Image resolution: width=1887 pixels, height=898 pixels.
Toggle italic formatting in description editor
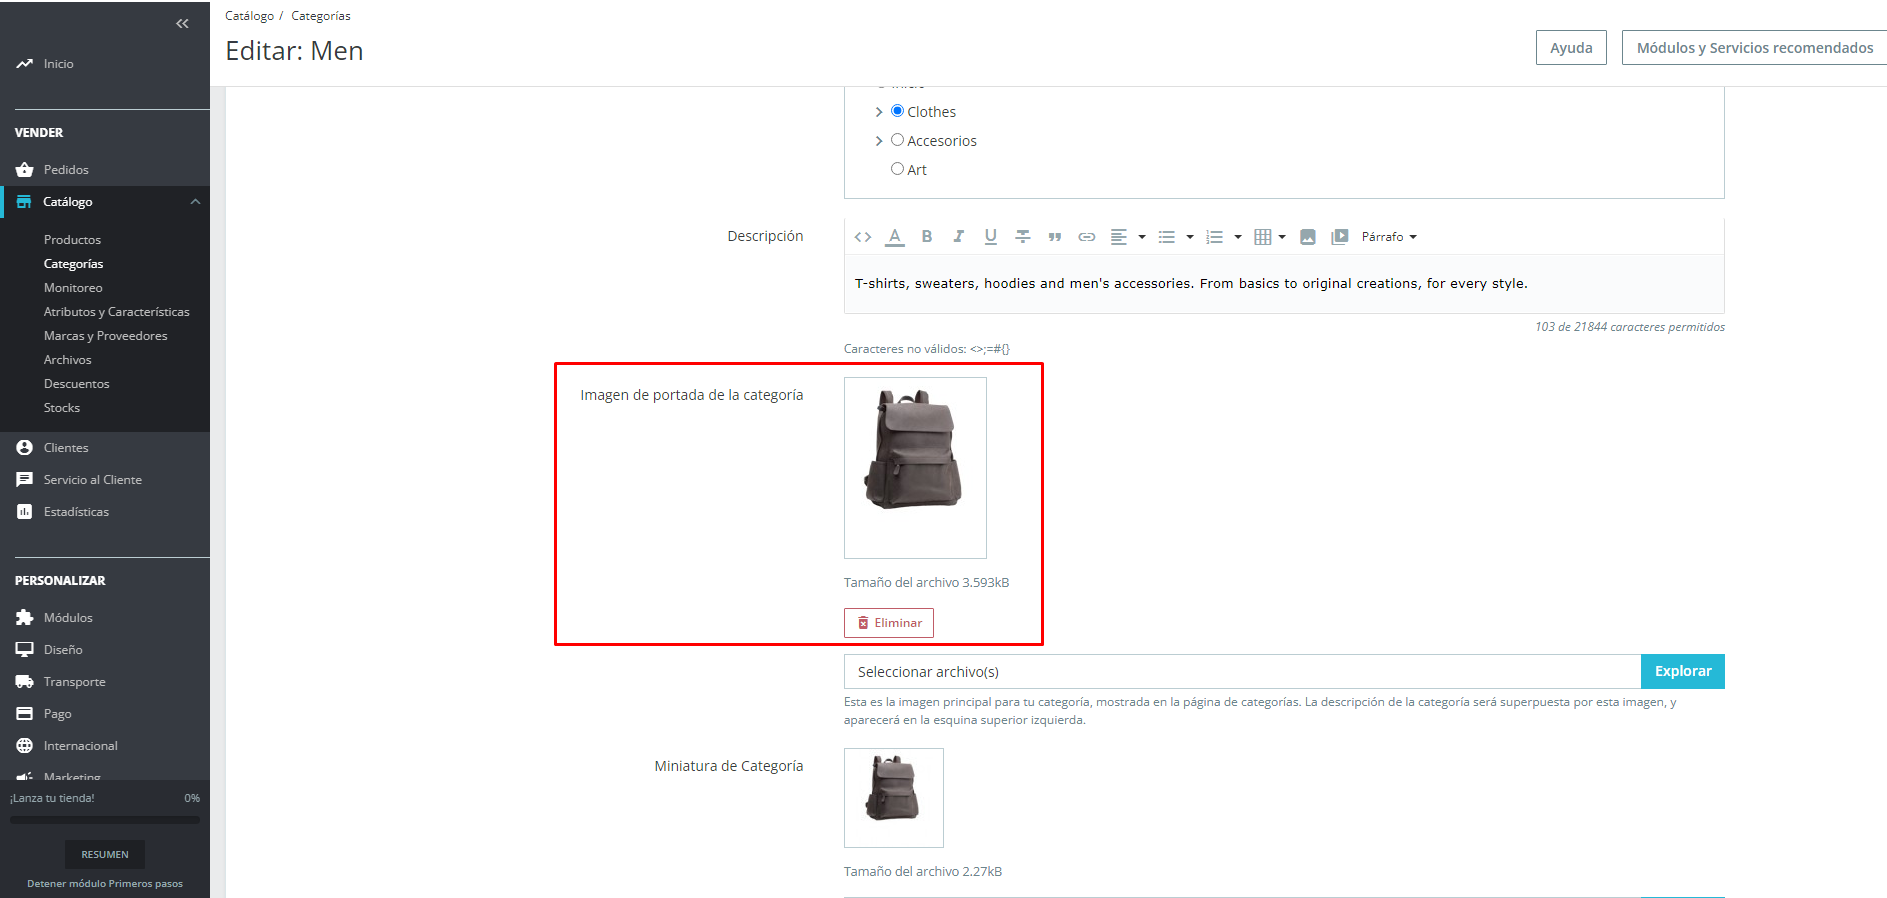[959, 237]
